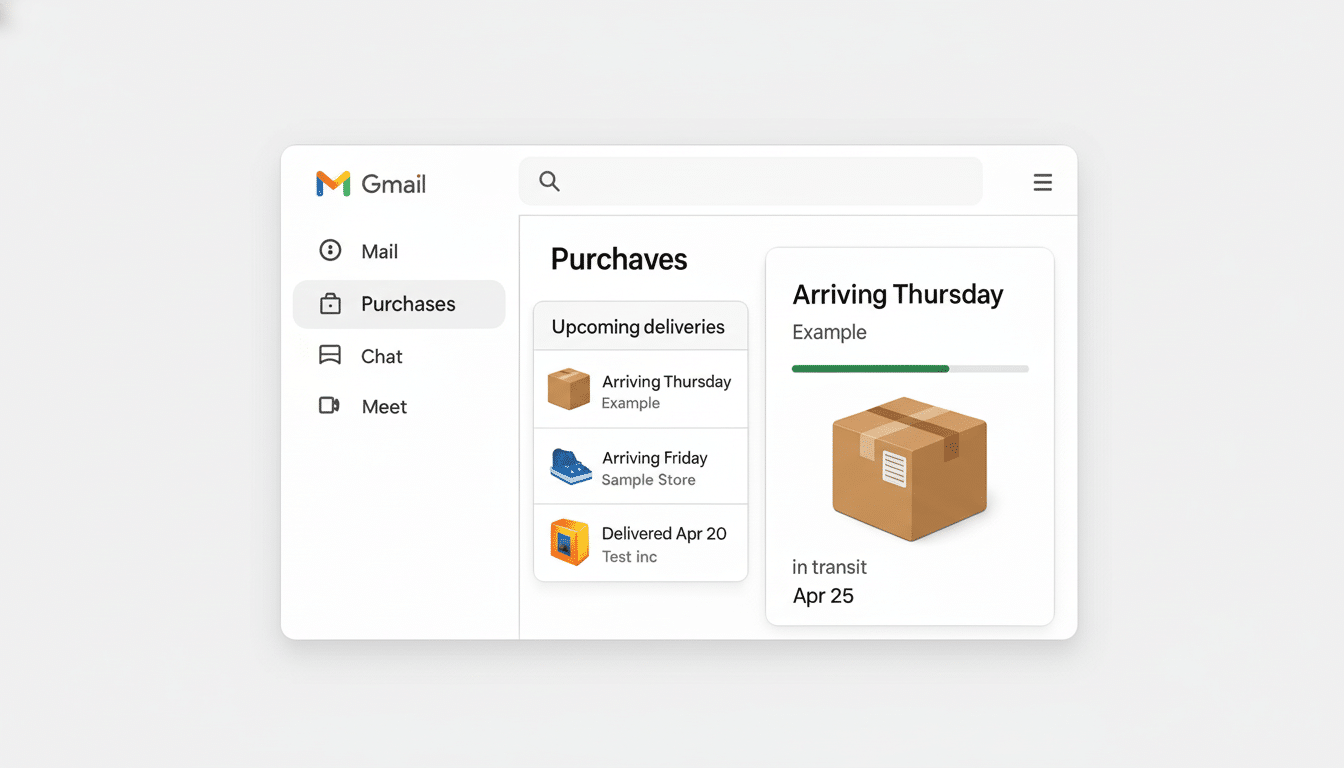The width and height of the screenshot is (1344, 768).
Task: Launch Meet using the camera icon
Action: pos(330,406)
